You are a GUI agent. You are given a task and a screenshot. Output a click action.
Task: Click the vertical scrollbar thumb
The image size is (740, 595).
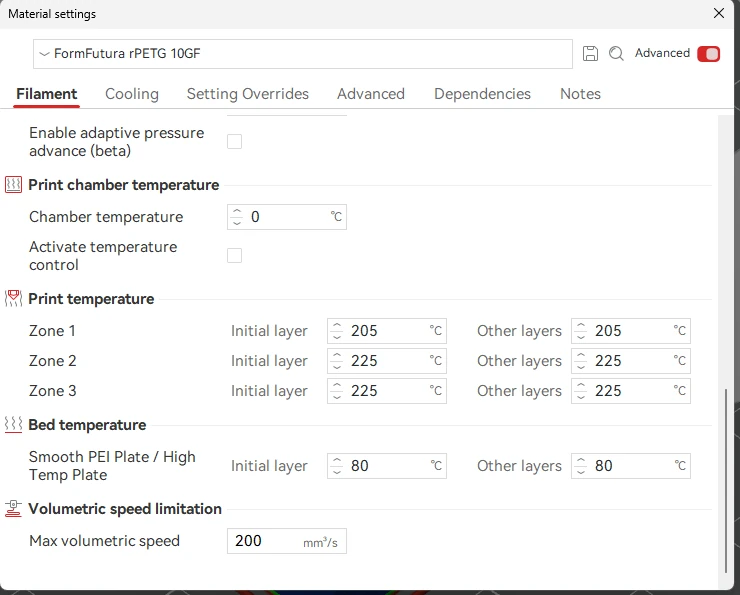(726, 480)
